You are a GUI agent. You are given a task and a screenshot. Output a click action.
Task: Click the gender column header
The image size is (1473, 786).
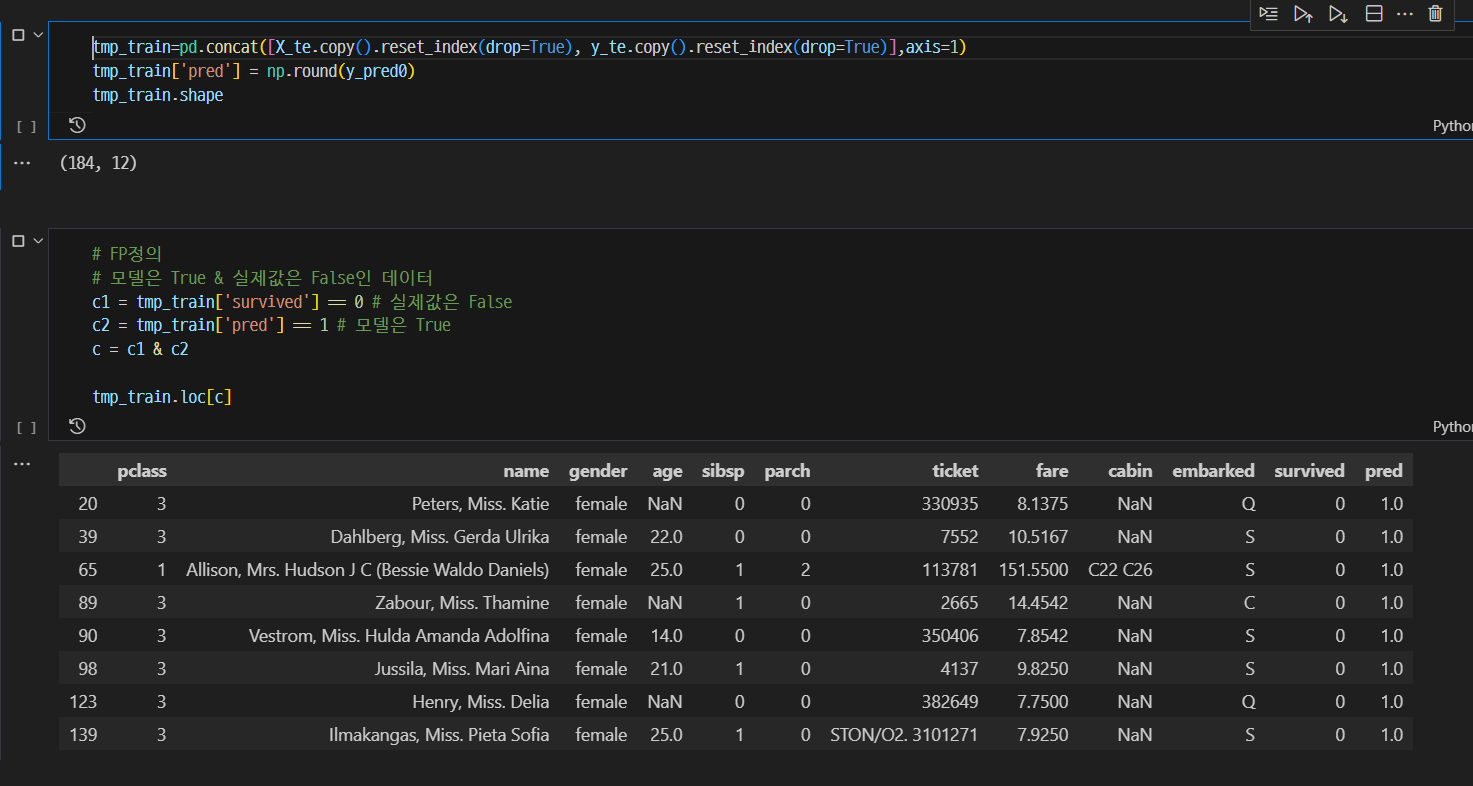click(598, 471)
